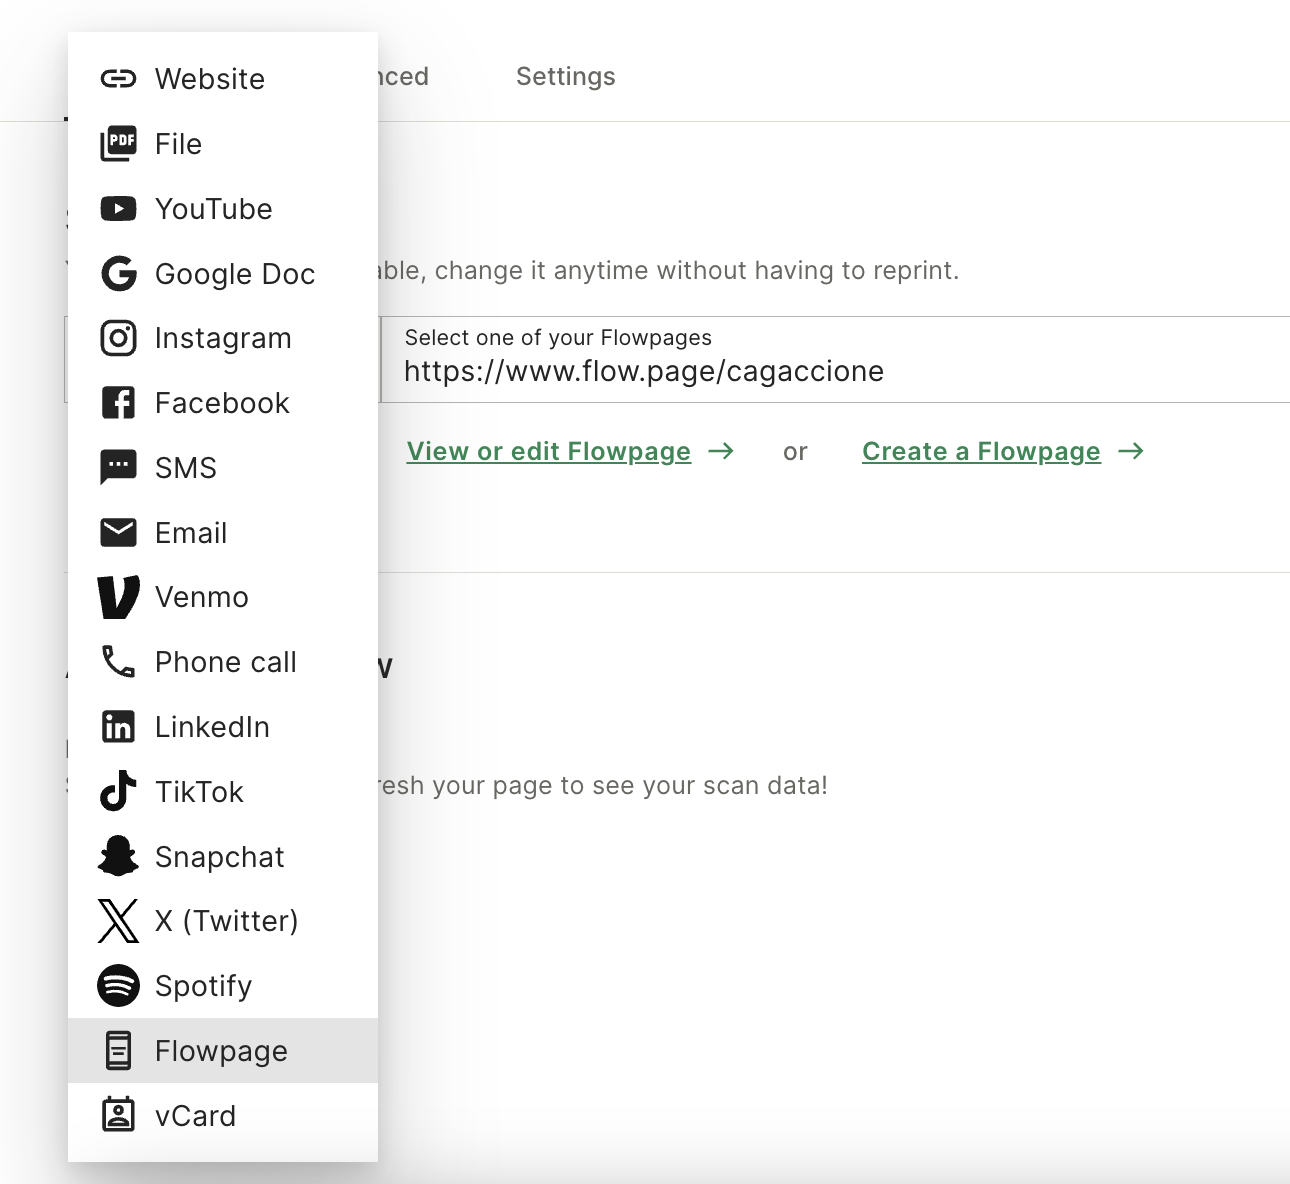
Task: Choose vCard from the menu
Action: click(x=223, y=1116)
